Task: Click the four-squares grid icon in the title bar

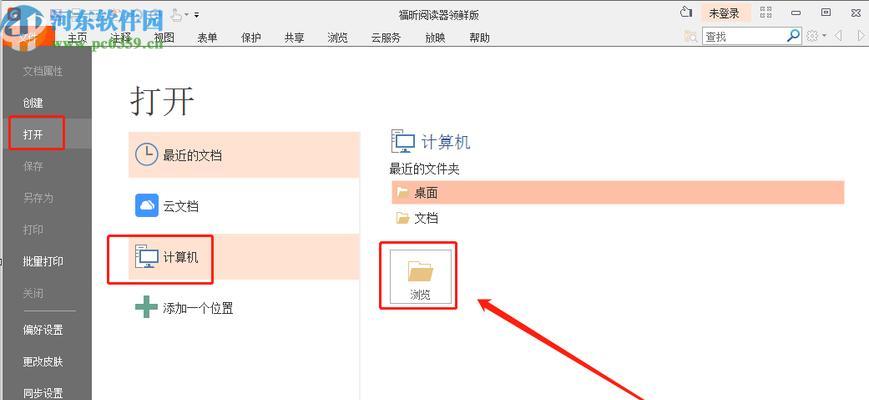Action: click(766, 12)
